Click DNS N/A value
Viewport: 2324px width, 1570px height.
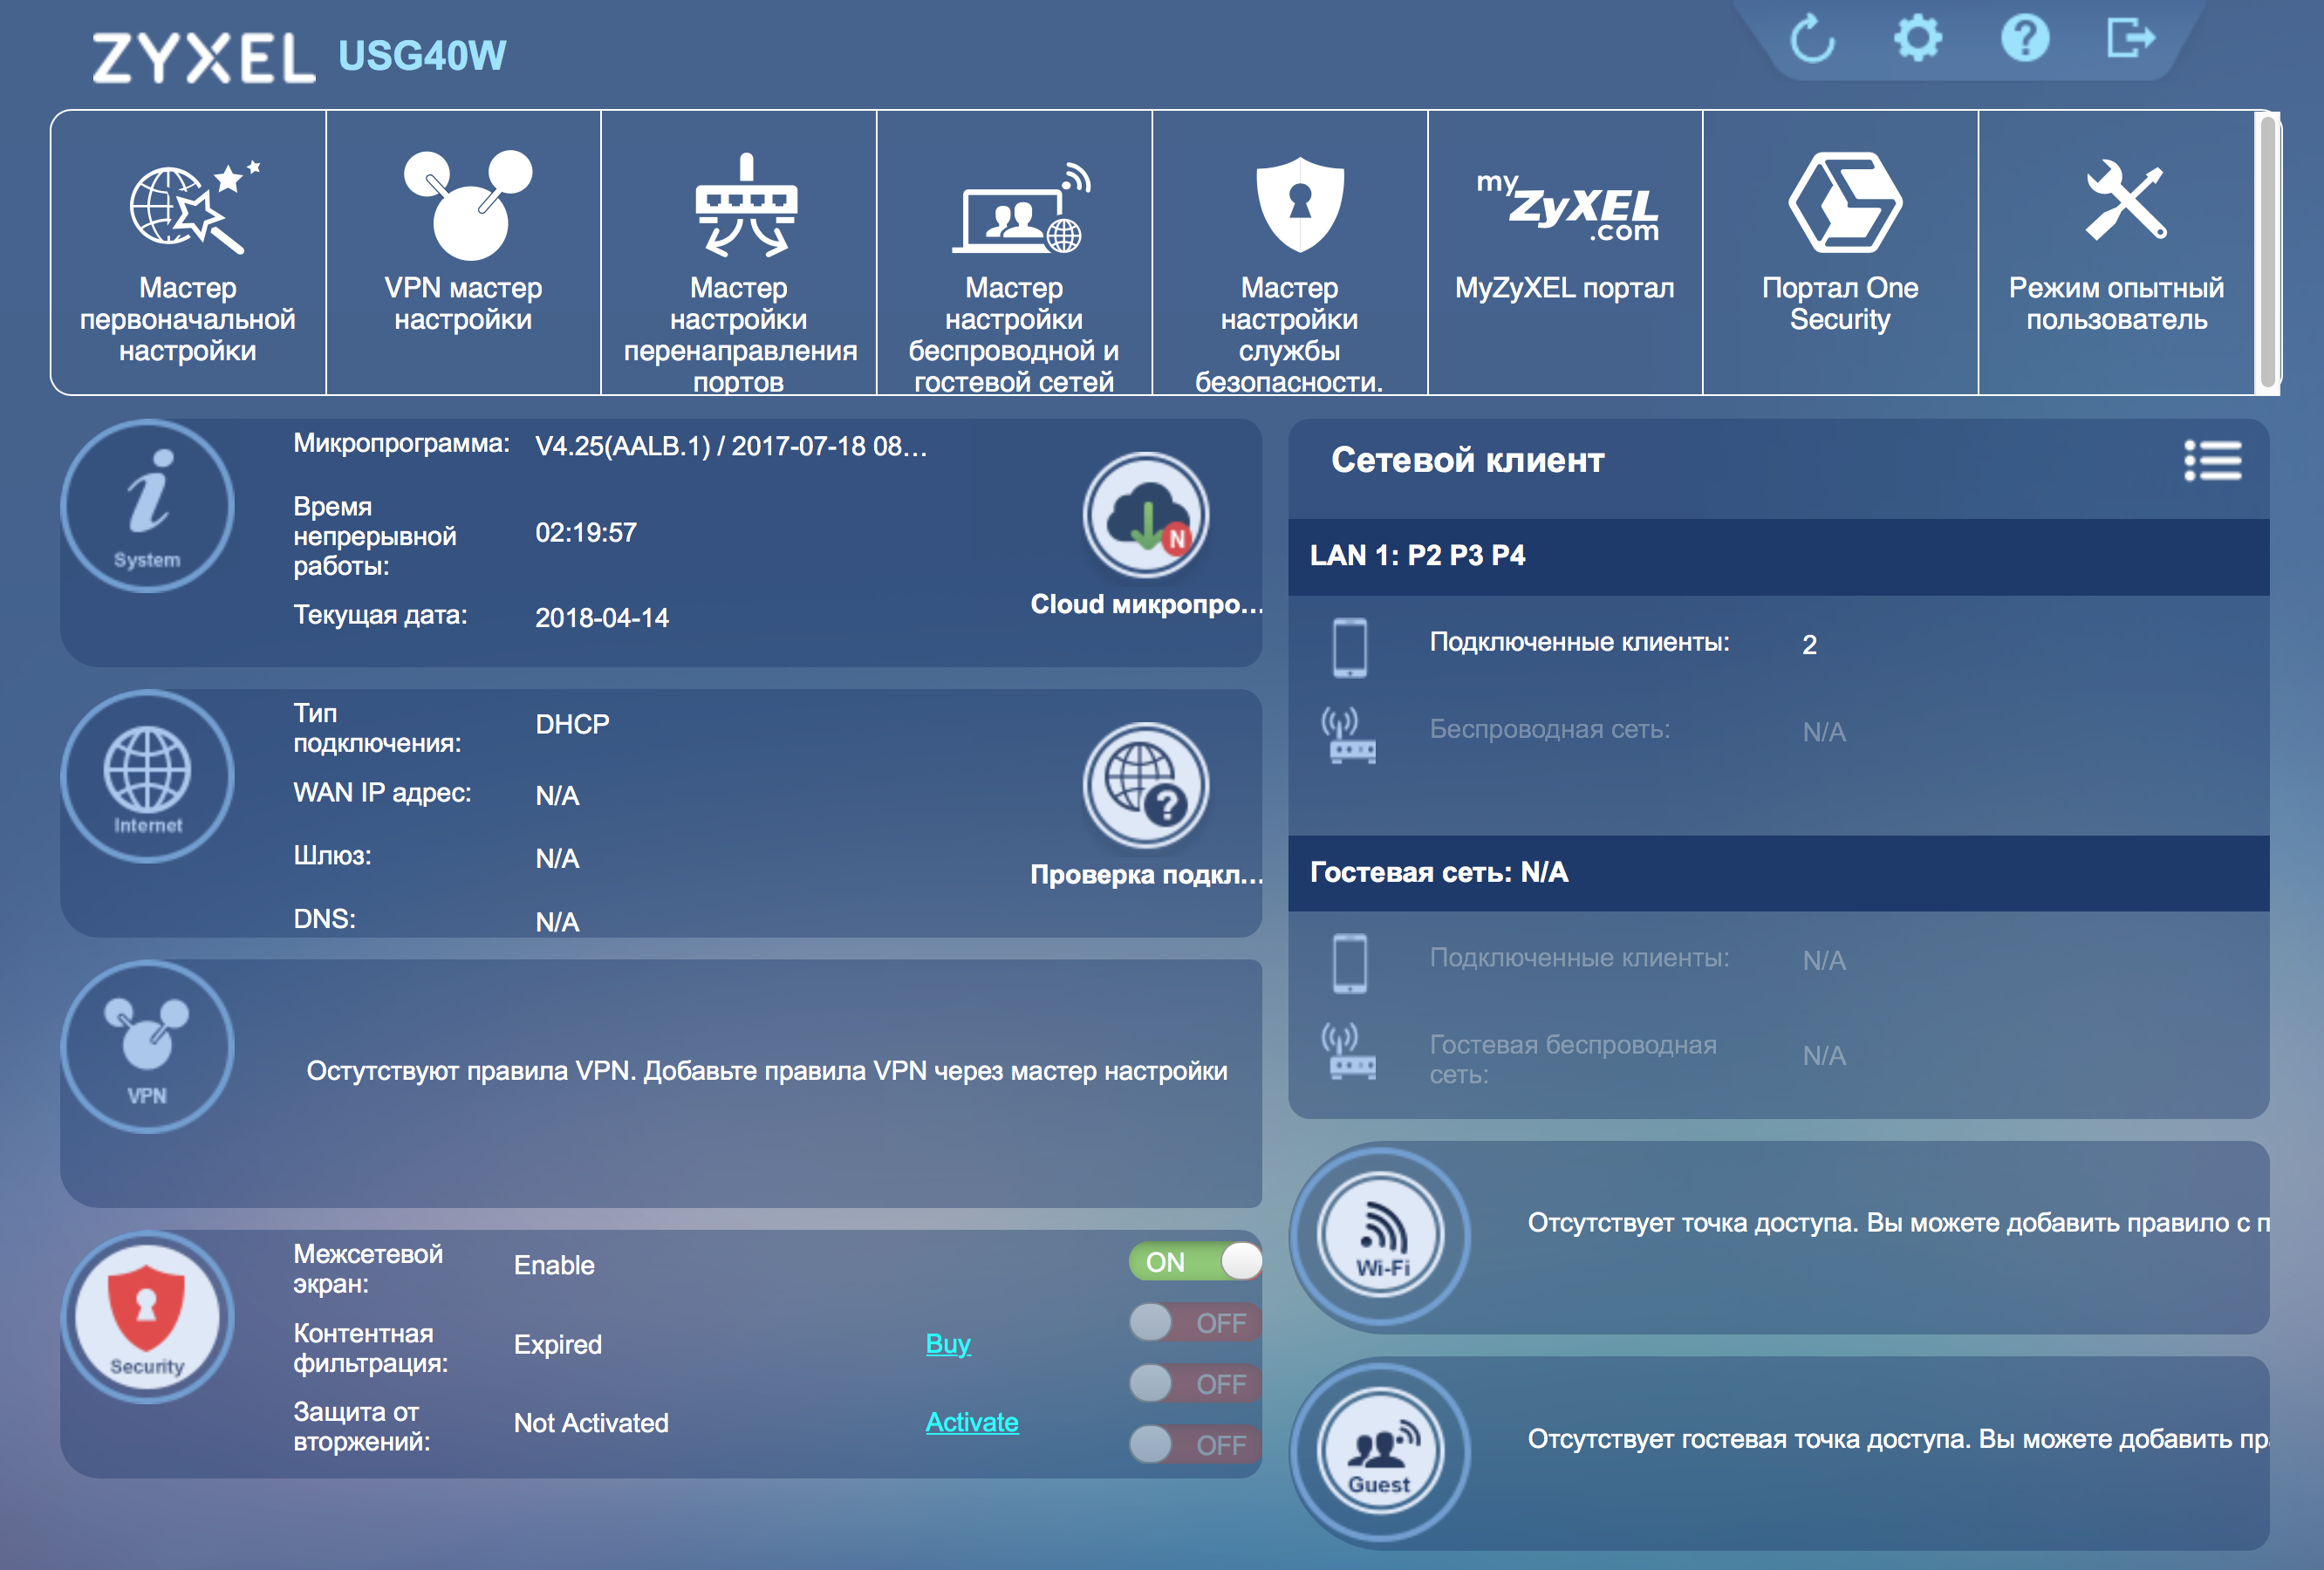[557, 922]
